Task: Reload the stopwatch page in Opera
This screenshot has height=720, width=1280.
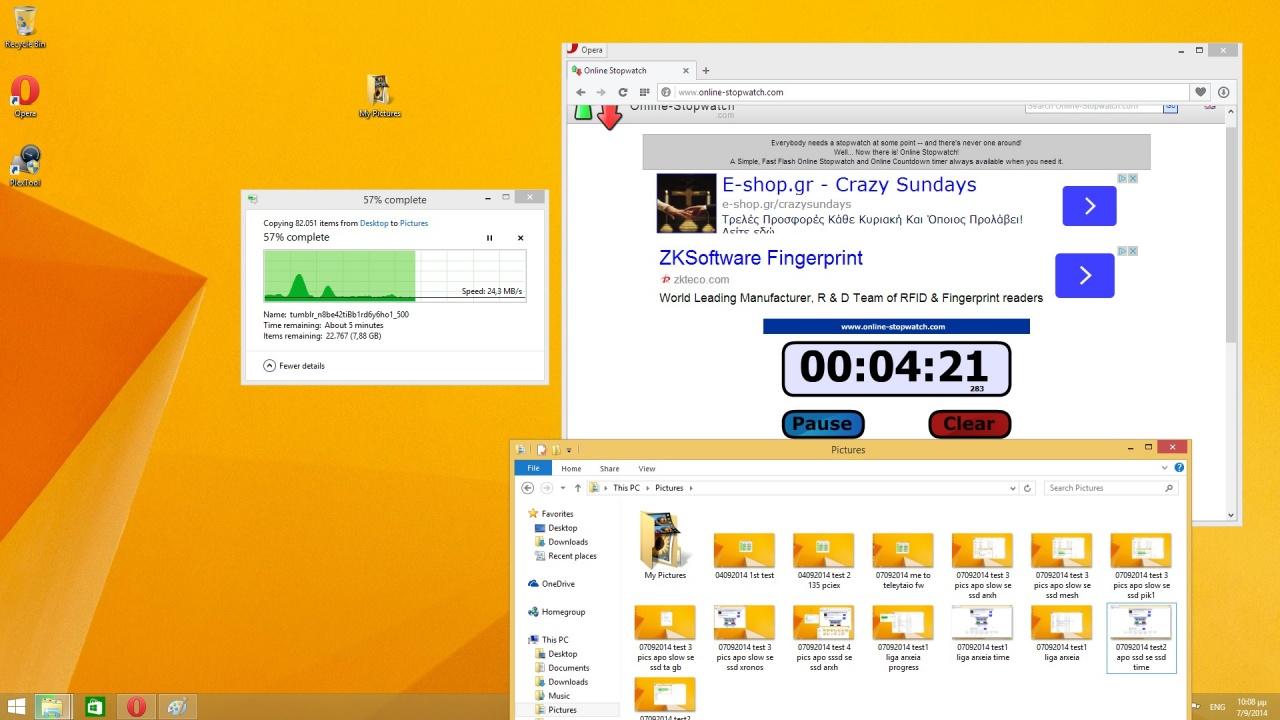Action: [623, 92]
